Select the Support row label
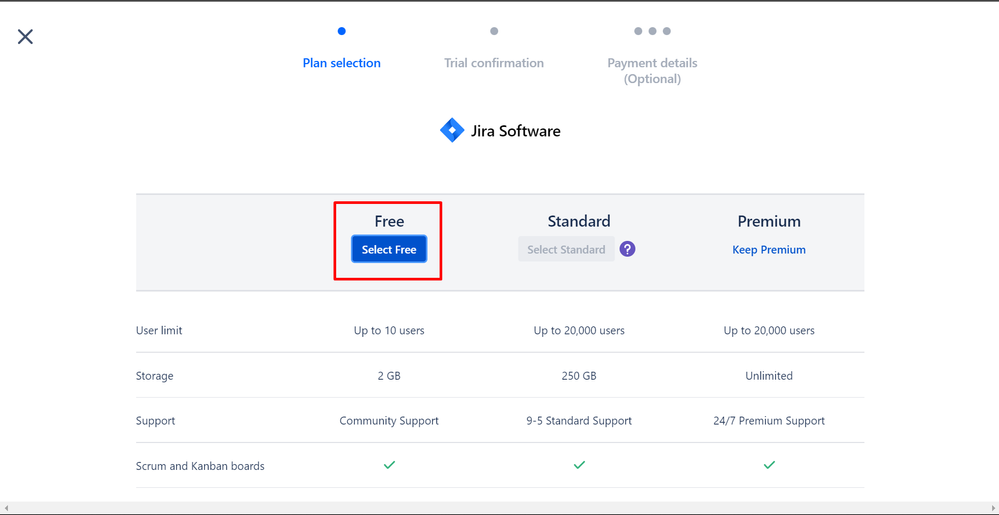Image resolution: width=999 pixels, height=515 pixels. (x=155, y=421)
